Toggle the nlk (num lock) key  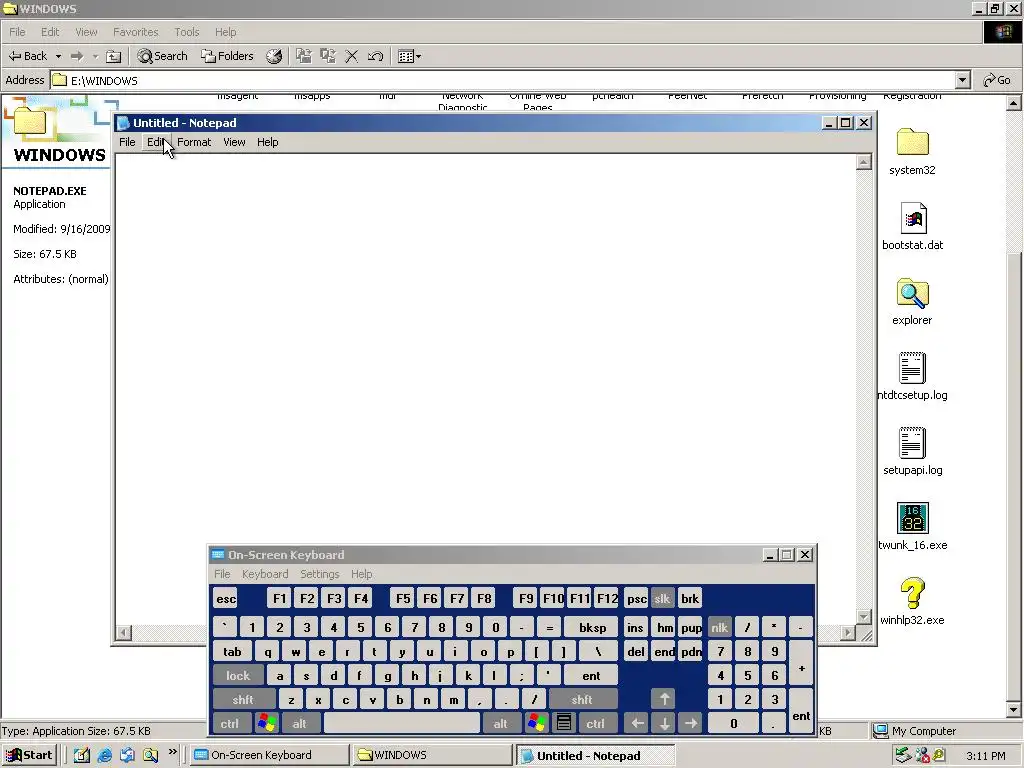tap(720, 628)
